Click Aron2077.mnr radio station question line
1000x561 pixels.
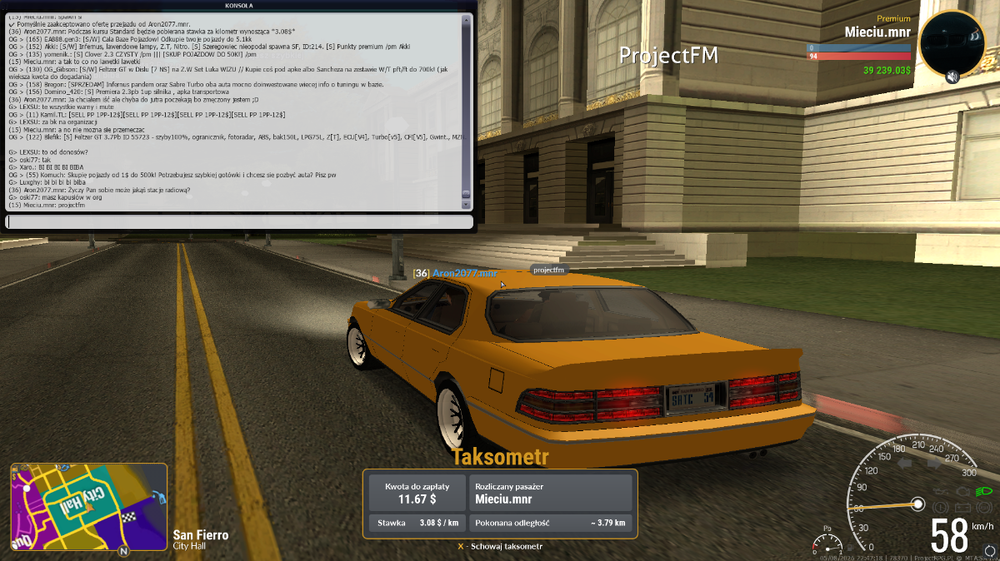pyautogui.click(x=99, y=190)
